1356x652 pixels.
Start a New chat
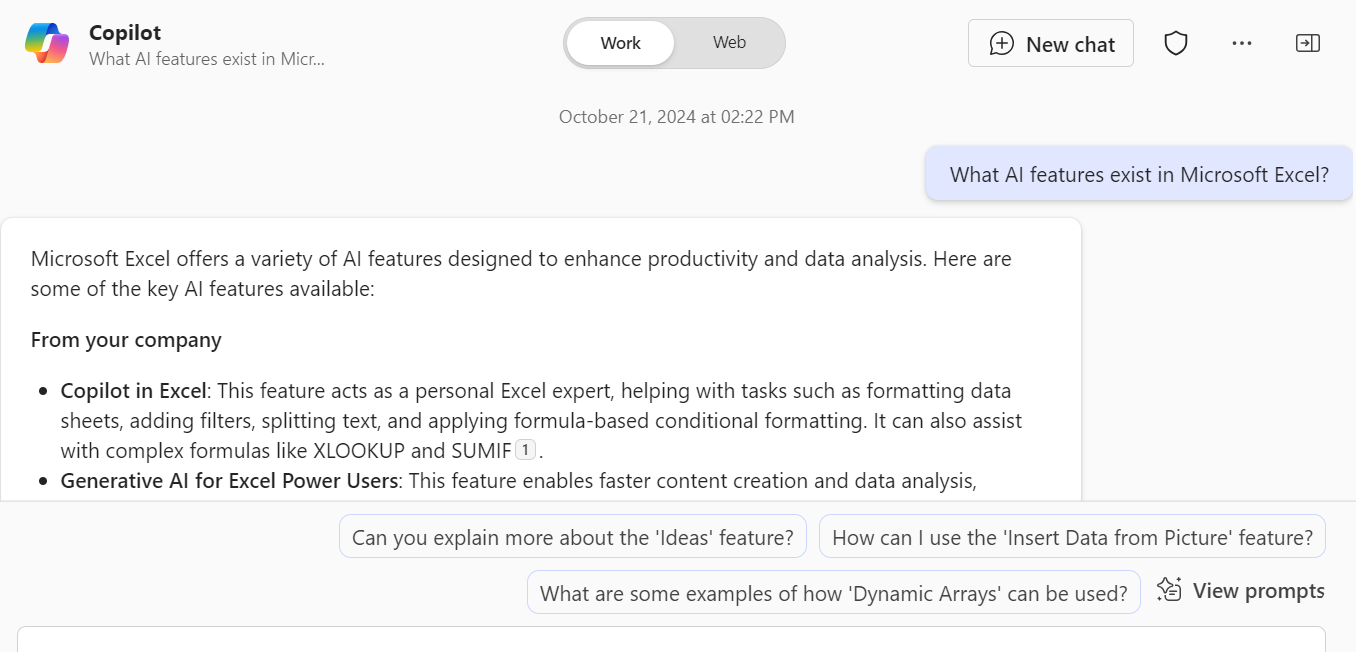click(1051, 43)
